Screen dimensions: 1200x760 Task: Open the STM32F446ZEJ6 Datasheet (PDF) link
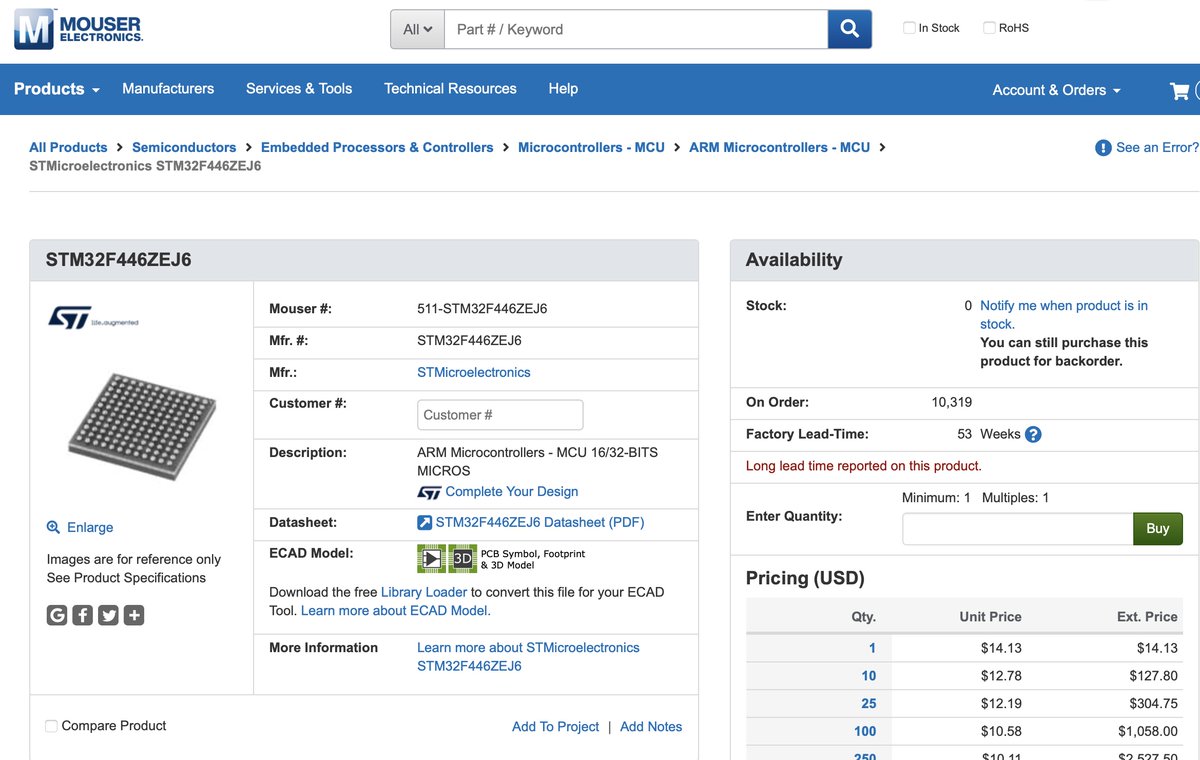[540, 522]
